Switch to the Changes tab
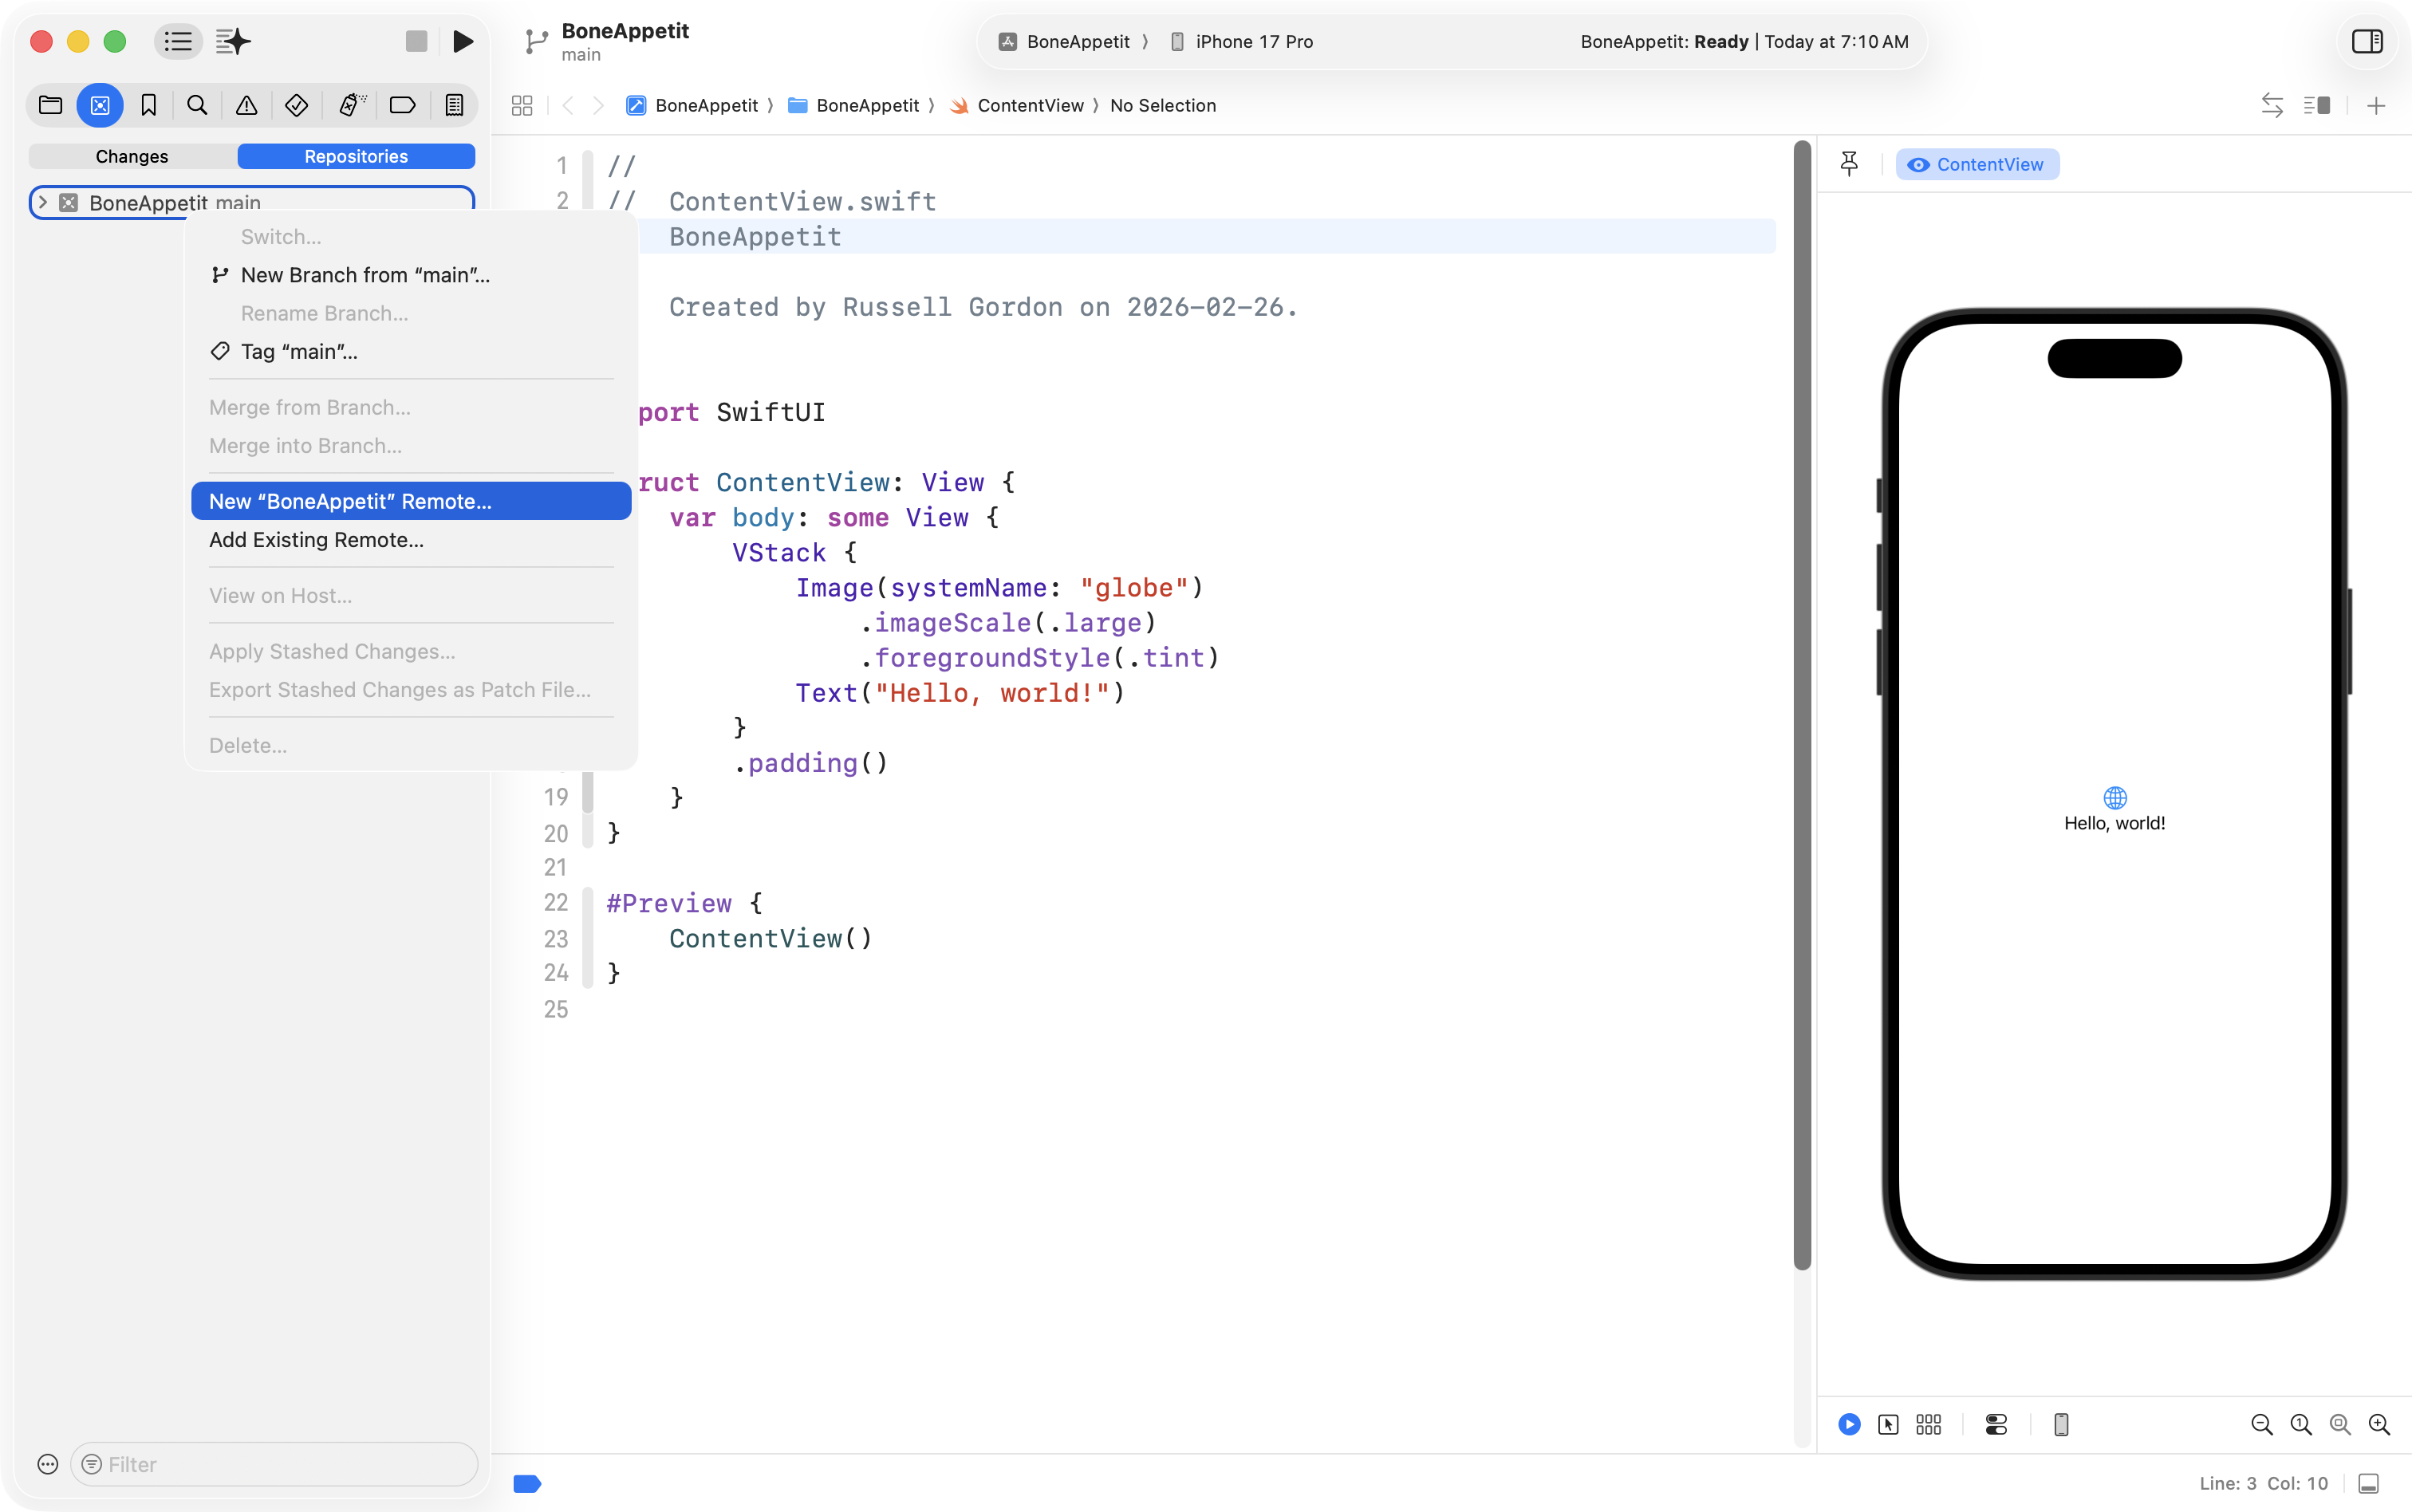 click(132, 156)
